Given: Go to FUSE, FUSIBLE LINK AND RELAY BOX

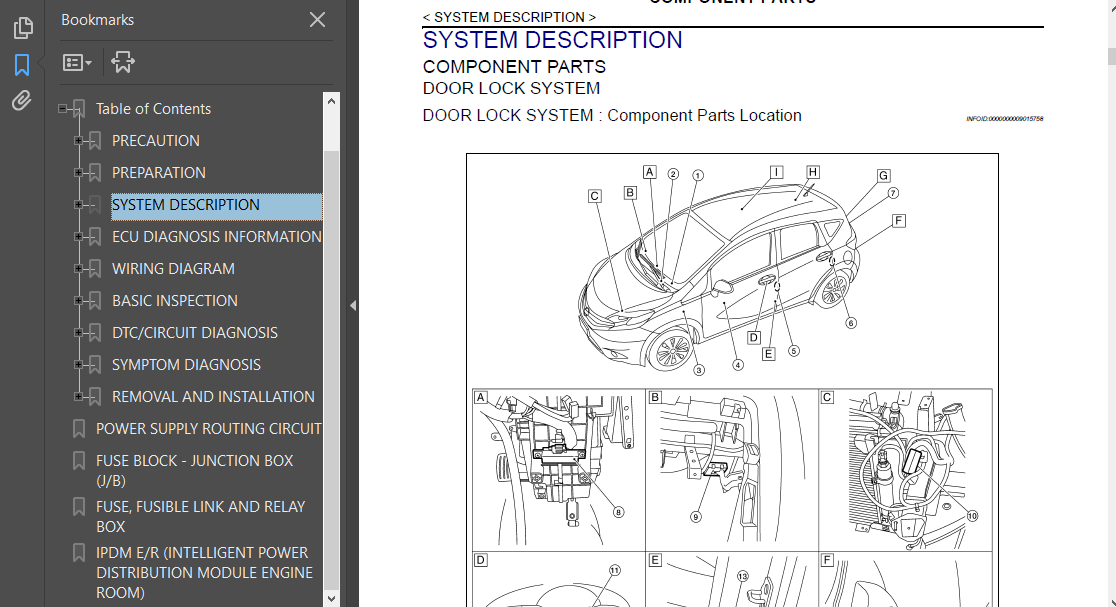Looking at the screenshot, I should 201,517.
